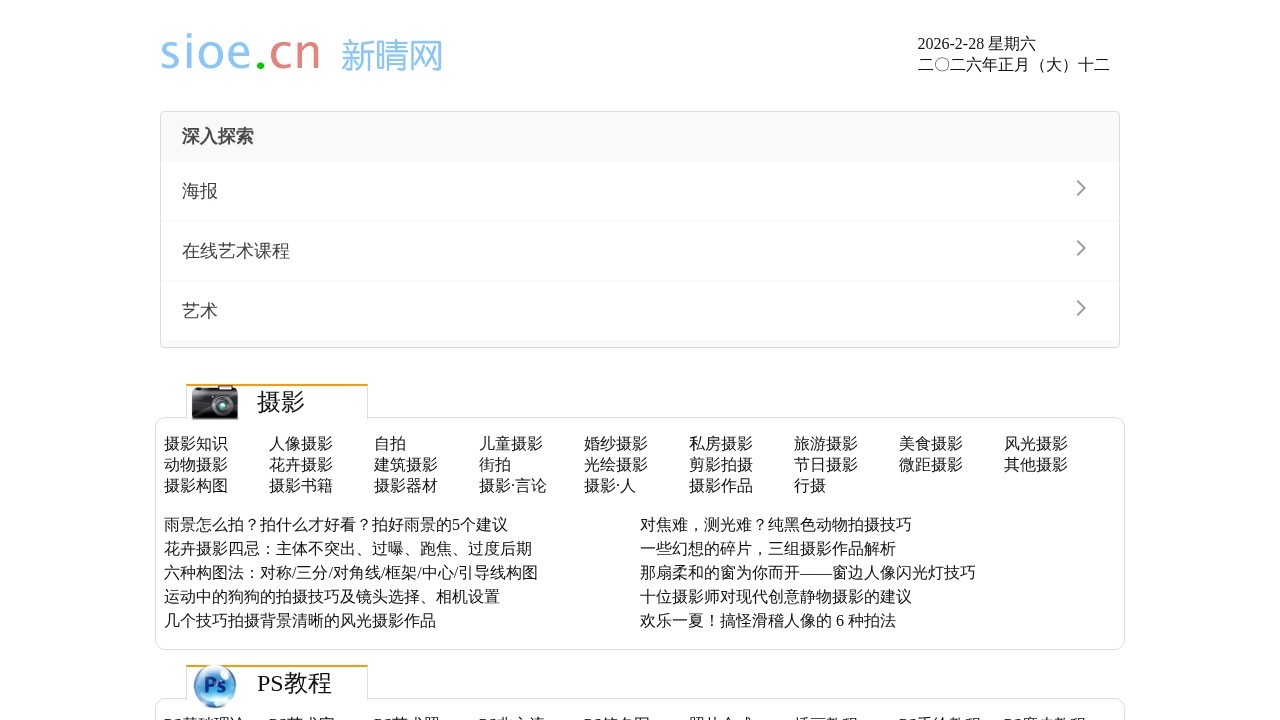Read the 花卉摄影四忌 article
The height and width of the screenshot is (720, 1280).
[x=347, y=549]
